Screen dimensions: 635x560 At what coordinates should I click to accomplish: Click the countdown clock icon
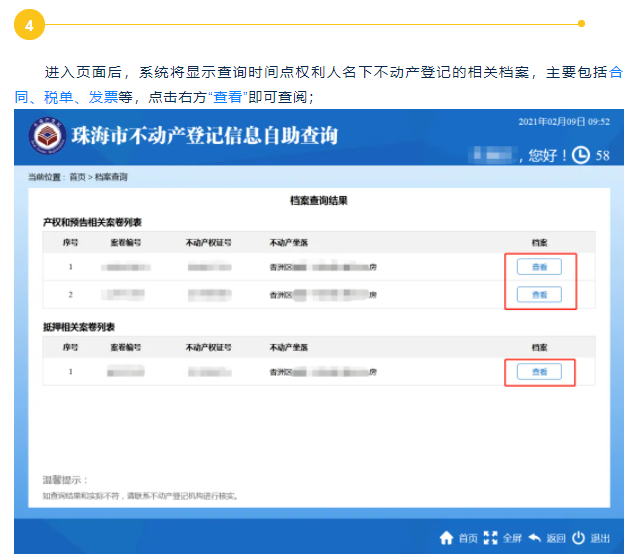(580, 155)
